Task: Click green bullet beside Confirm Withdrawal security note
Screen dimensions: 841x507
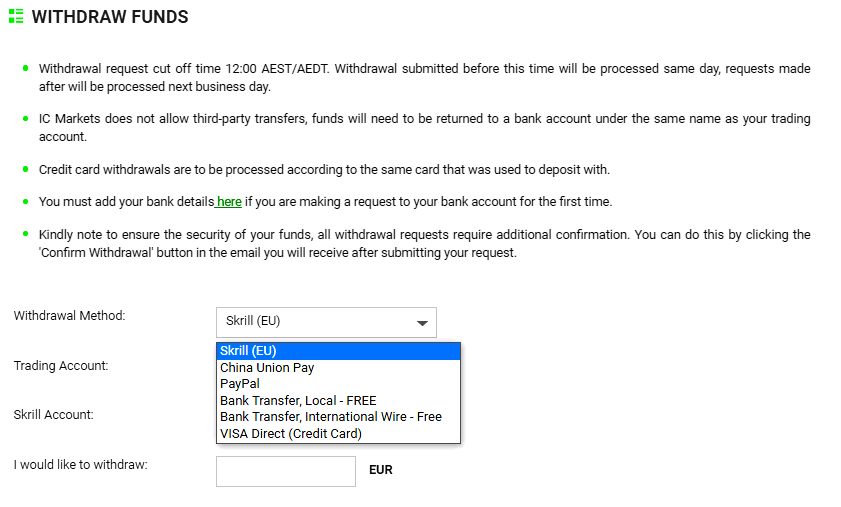Action: point(25,235)
